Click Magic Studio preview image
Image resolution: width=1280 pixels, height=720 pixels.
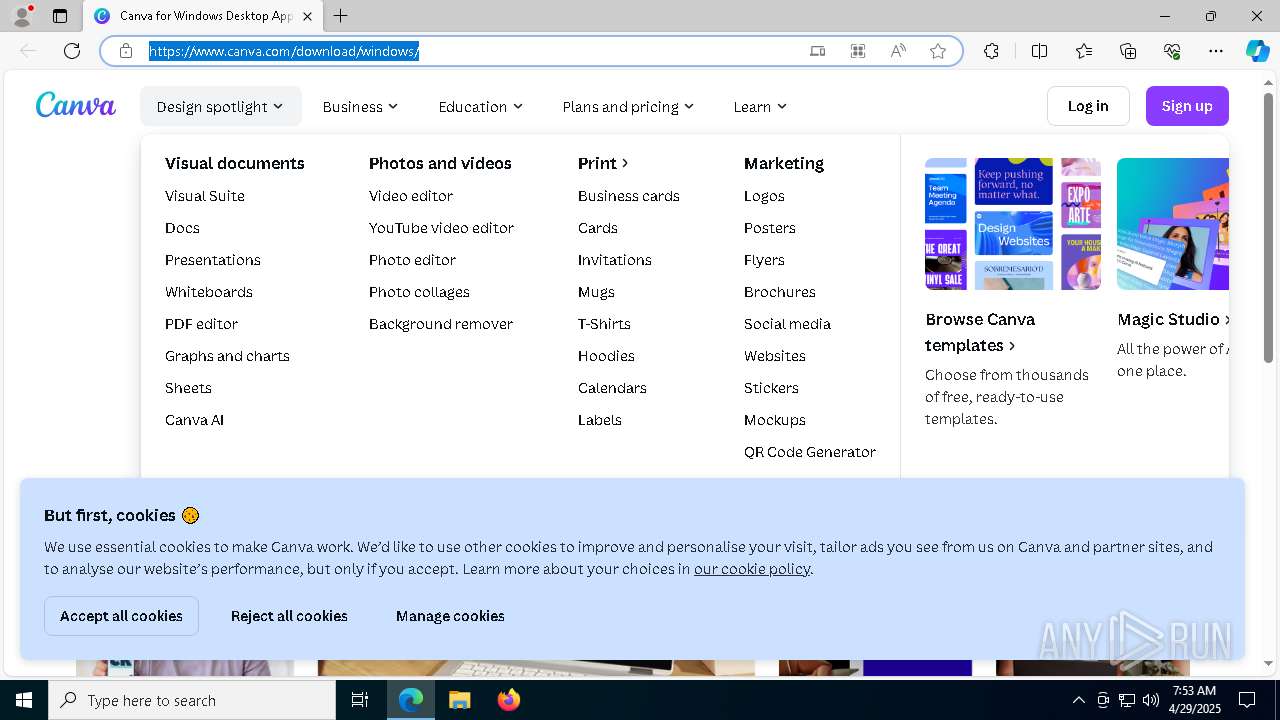tap(1173, 224)
